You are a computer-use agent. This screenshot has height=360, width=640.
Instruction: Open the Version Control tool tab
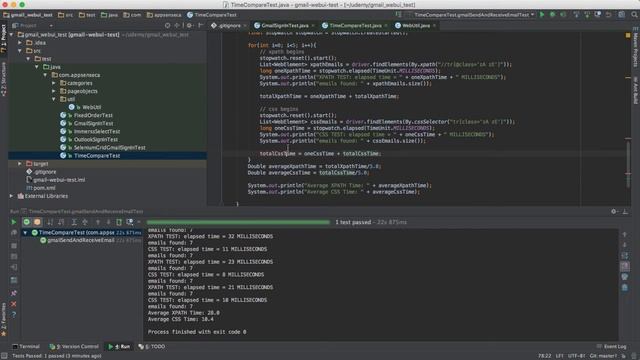coord(74,347)
